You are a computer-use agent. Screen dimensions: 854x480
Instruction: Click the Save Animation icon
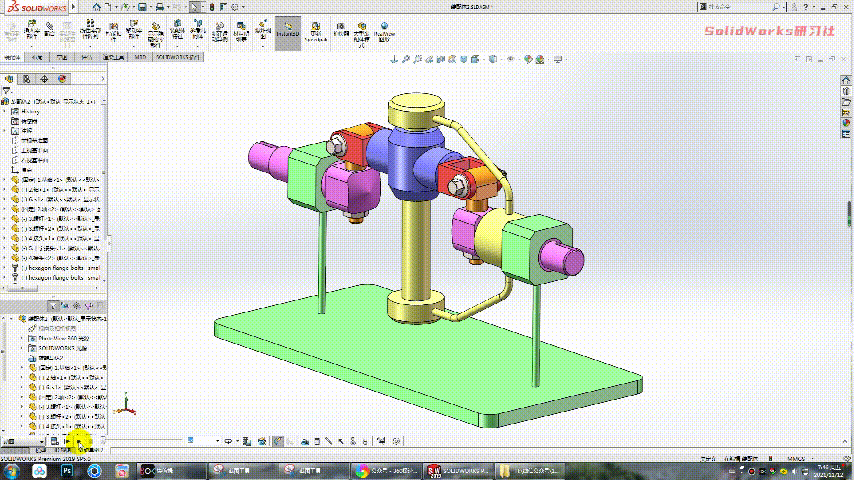pyautogui.click(x=247, y=441)
